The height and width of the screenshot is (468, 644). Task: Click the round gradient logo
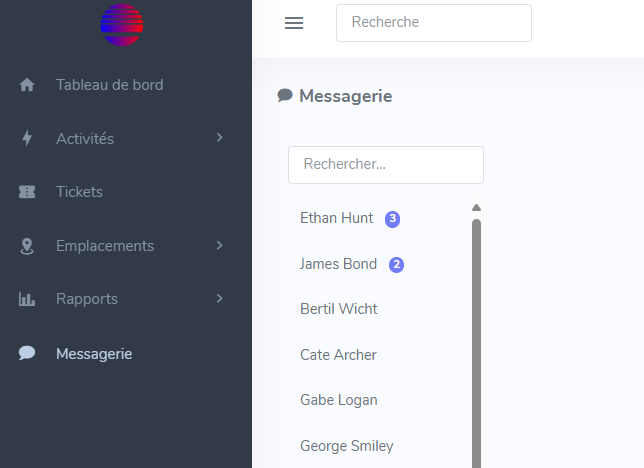point(122,25)
